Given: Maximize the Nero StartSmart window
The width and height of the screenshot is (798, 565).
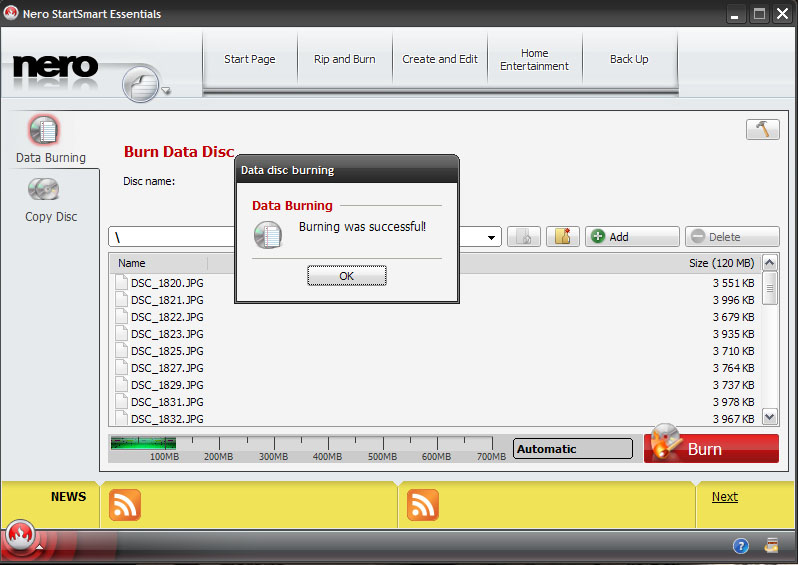Looking at the screenshot, I should [759, 14].
